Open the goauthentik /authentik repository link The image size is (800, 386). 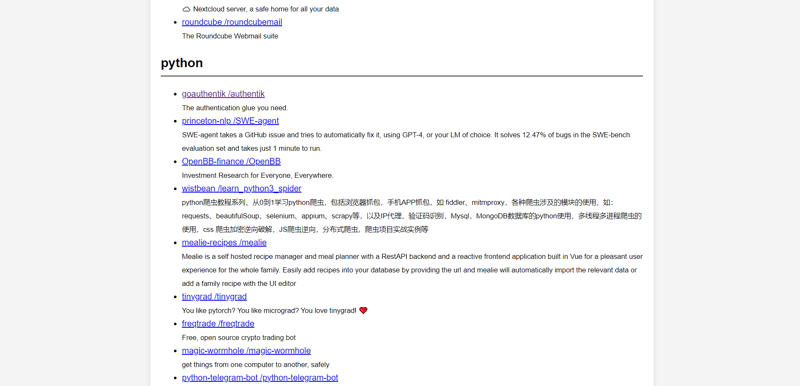[223, 94]
